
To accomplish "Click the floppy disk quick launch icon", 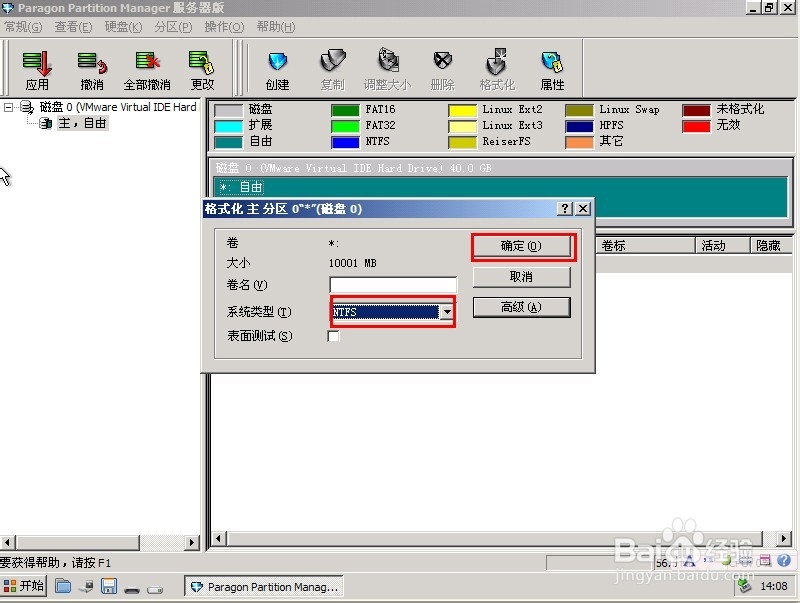I will tap(109, 586).
